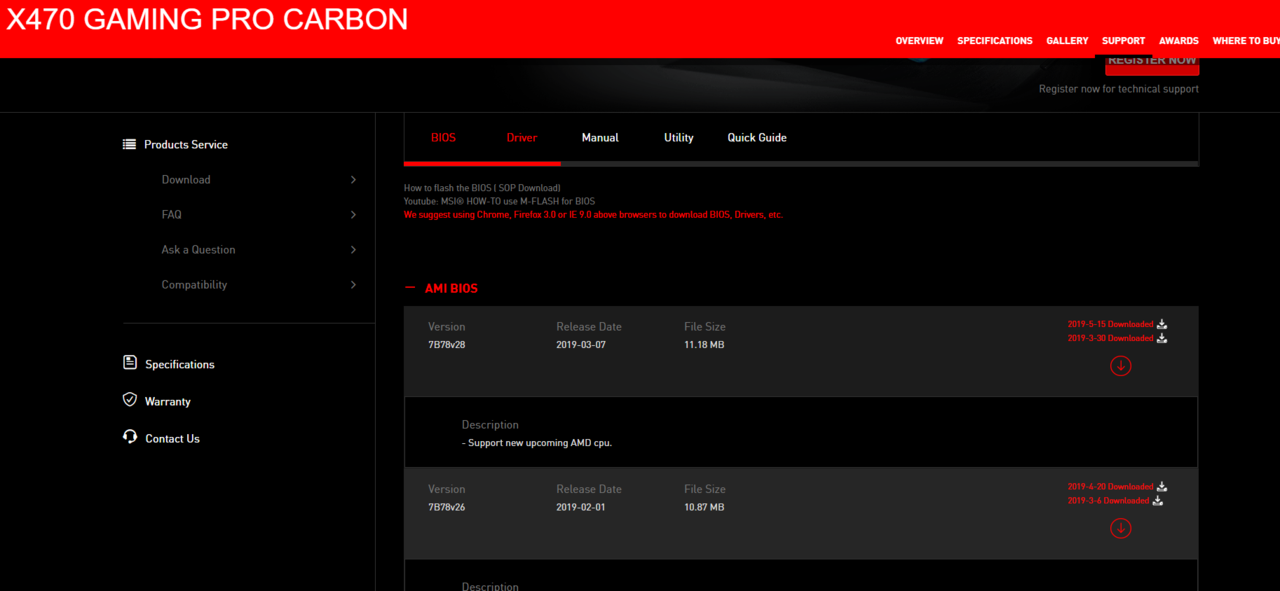The height and width of the screenshot is (591, 1280).
Task: Click version text 7B78v26
Action: click(446, 507)
